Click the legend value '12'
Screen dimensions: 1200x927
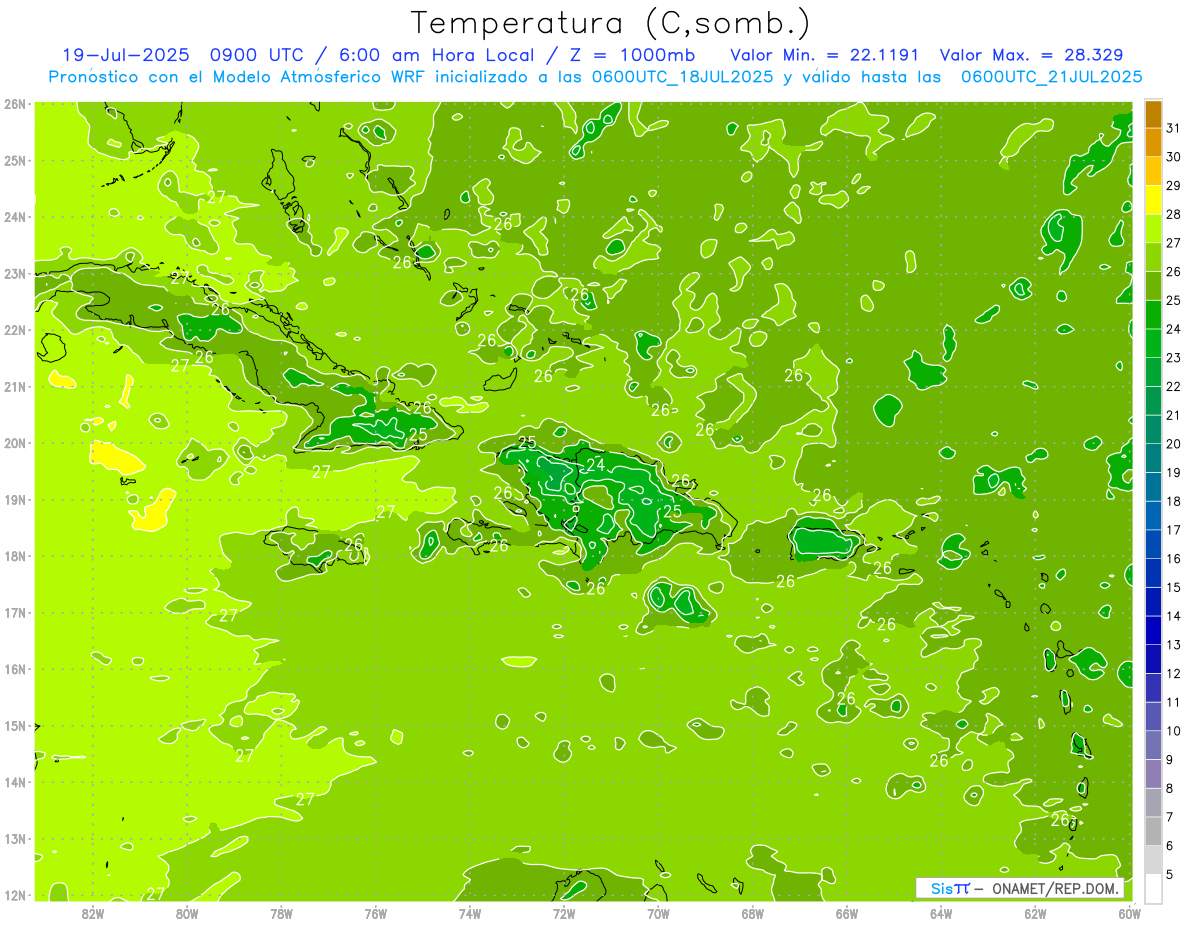(1173, 673)
